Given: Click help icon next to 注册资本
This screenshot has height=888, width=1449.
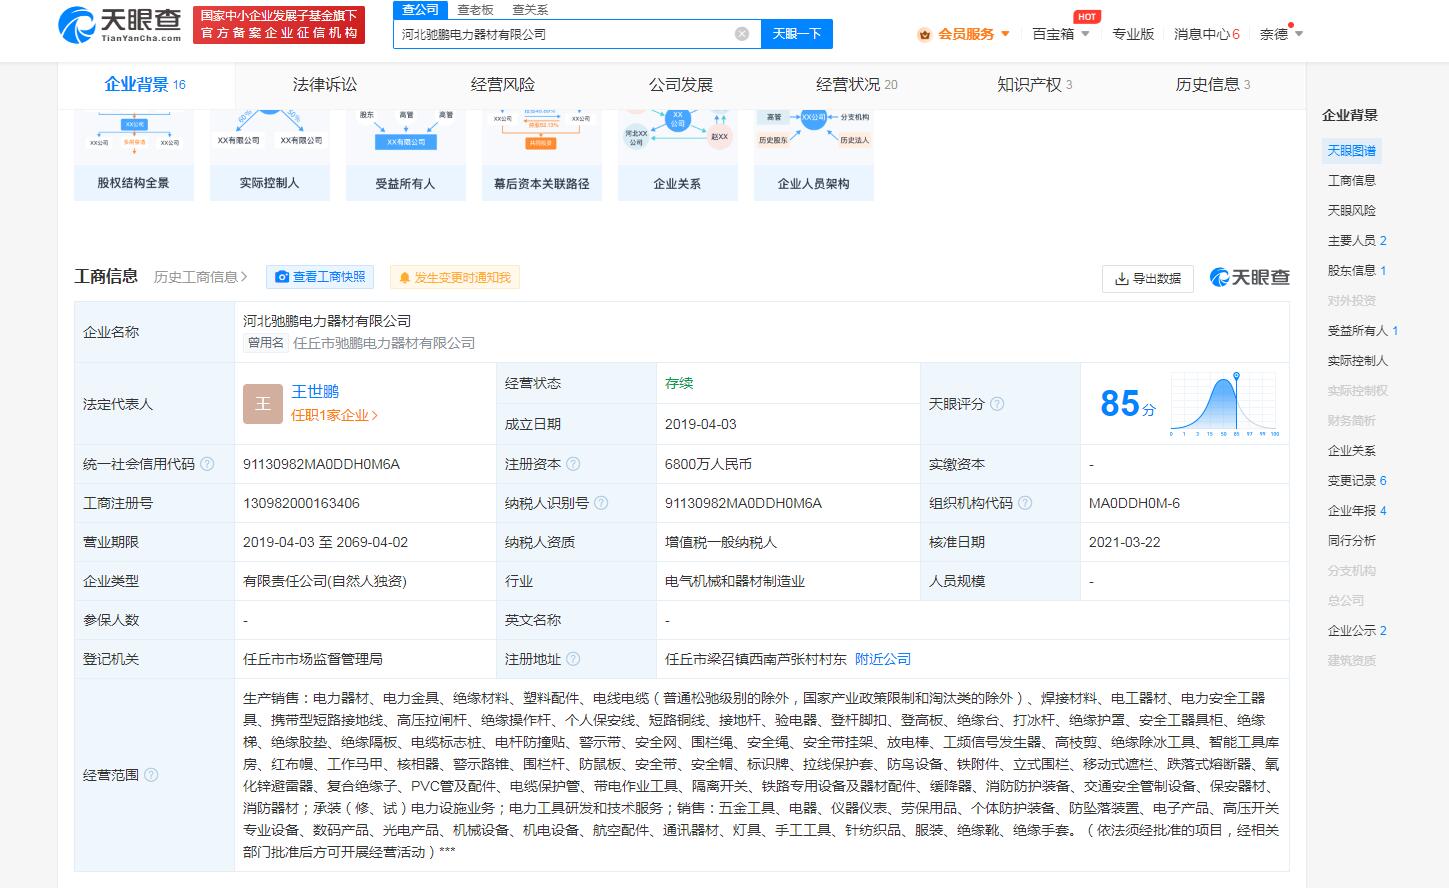Looking at the screenshot, I should 573,464.
